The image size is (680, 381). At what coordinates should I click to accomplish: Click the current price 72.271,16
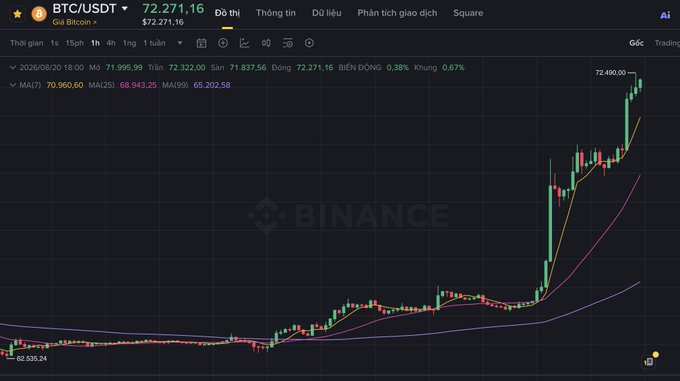pos(173,8)
